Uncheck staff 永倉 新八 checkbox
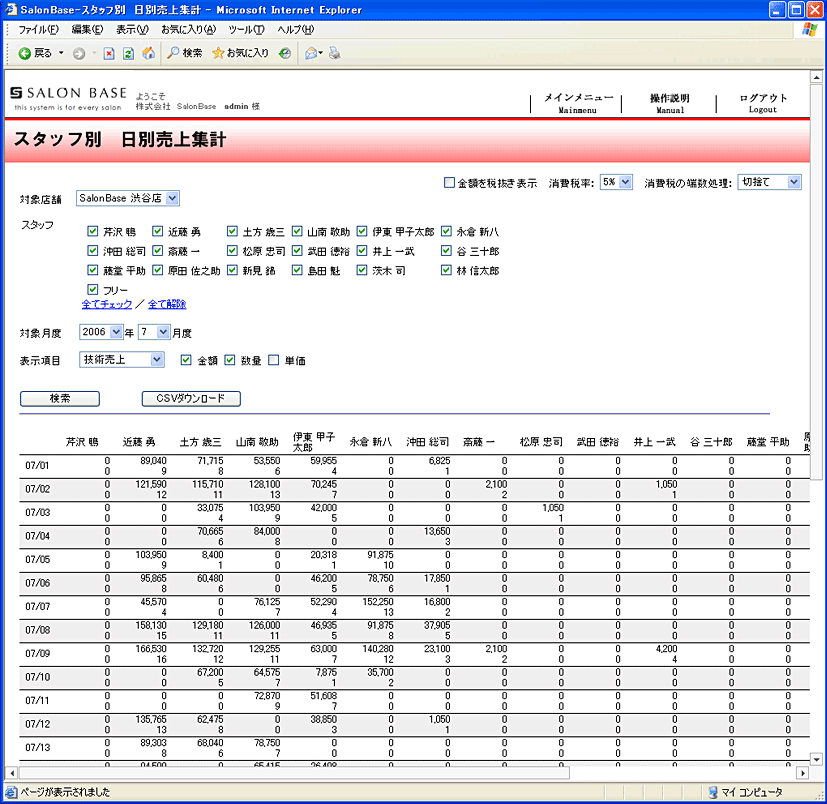The width and height of the screenshot is (827, 804). click(x=446, y=231)
